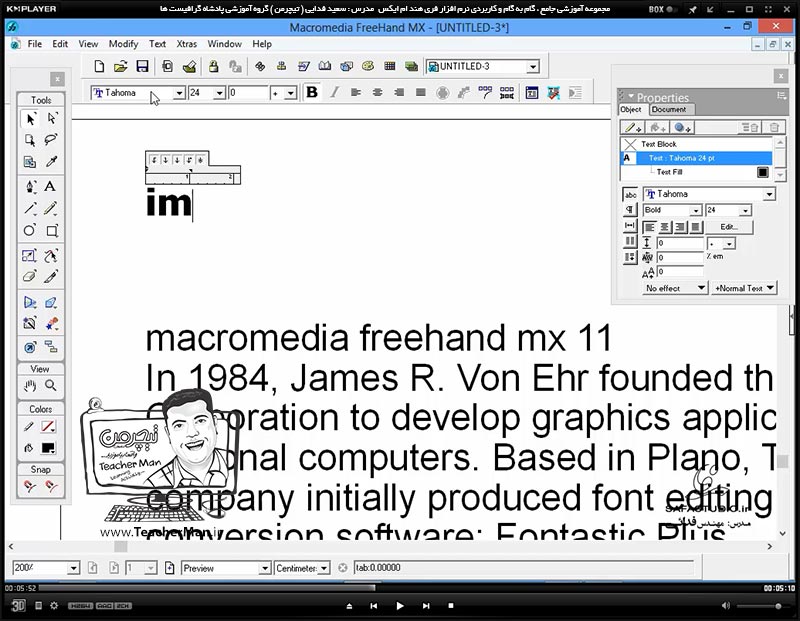Viewport: 800px width, 621px height.
Task: Click the leading value field in Properties
Action: (x=681, y=243)
